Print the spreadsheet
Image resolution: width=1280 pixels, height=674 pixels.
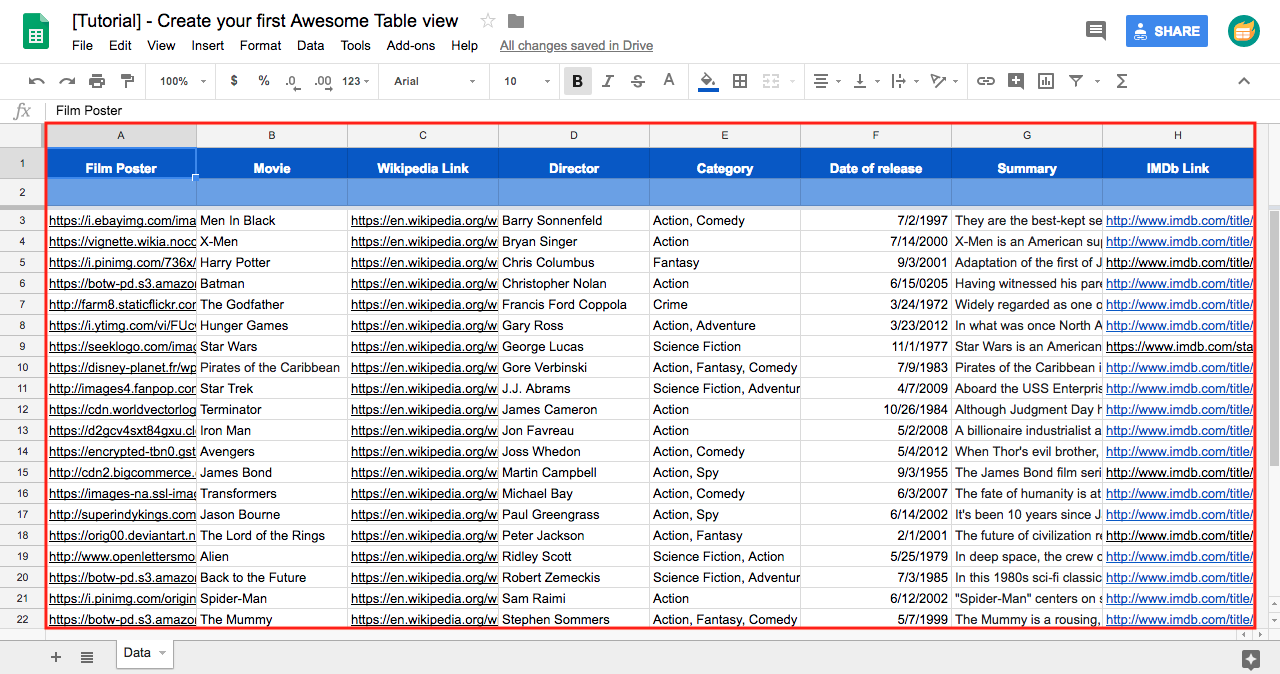(x=97, y=81)
